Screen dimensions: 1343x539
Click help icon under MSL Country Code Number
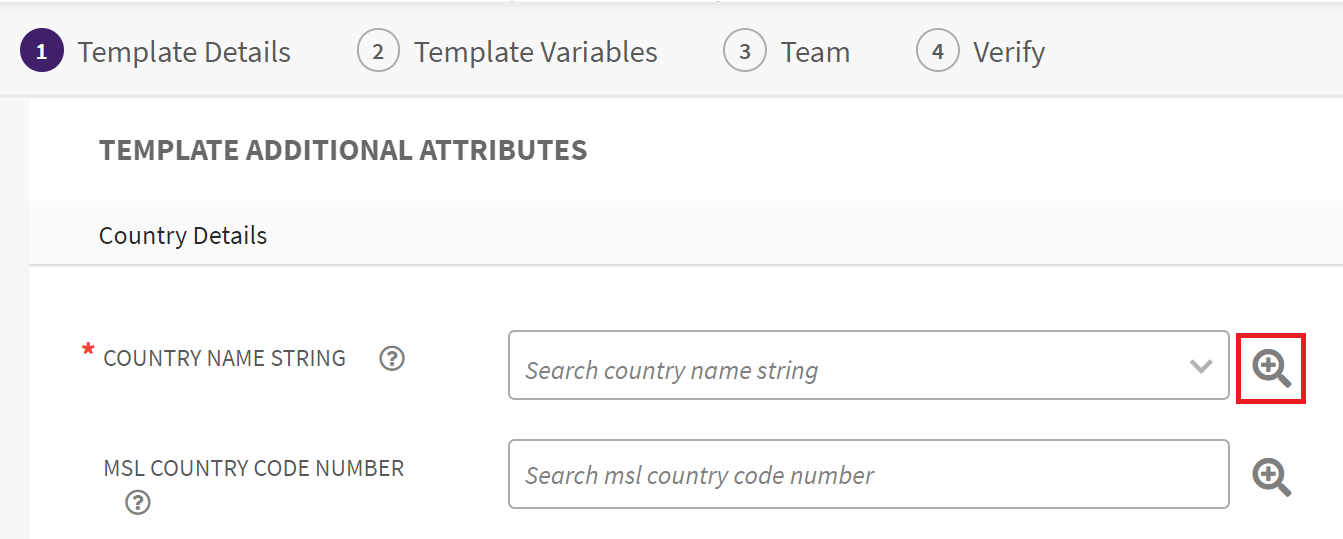point(138,502)
